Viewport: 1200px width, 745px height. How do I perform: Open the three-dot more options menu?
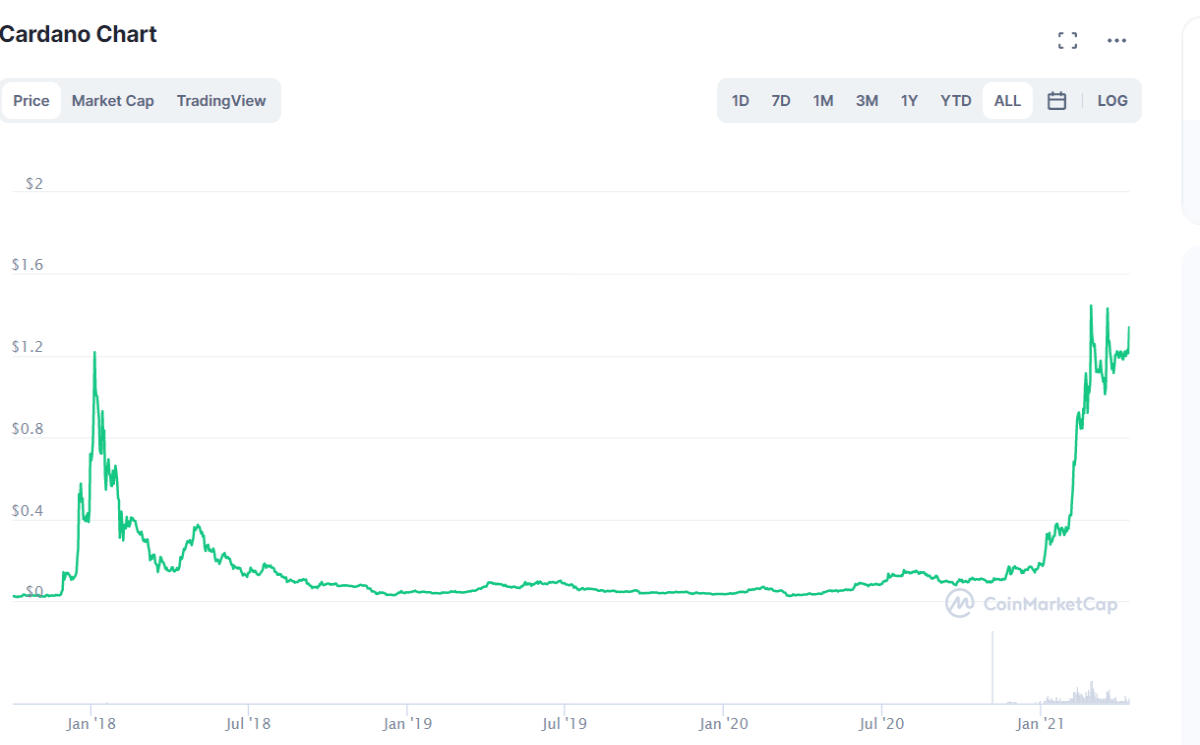[1117, 41]
